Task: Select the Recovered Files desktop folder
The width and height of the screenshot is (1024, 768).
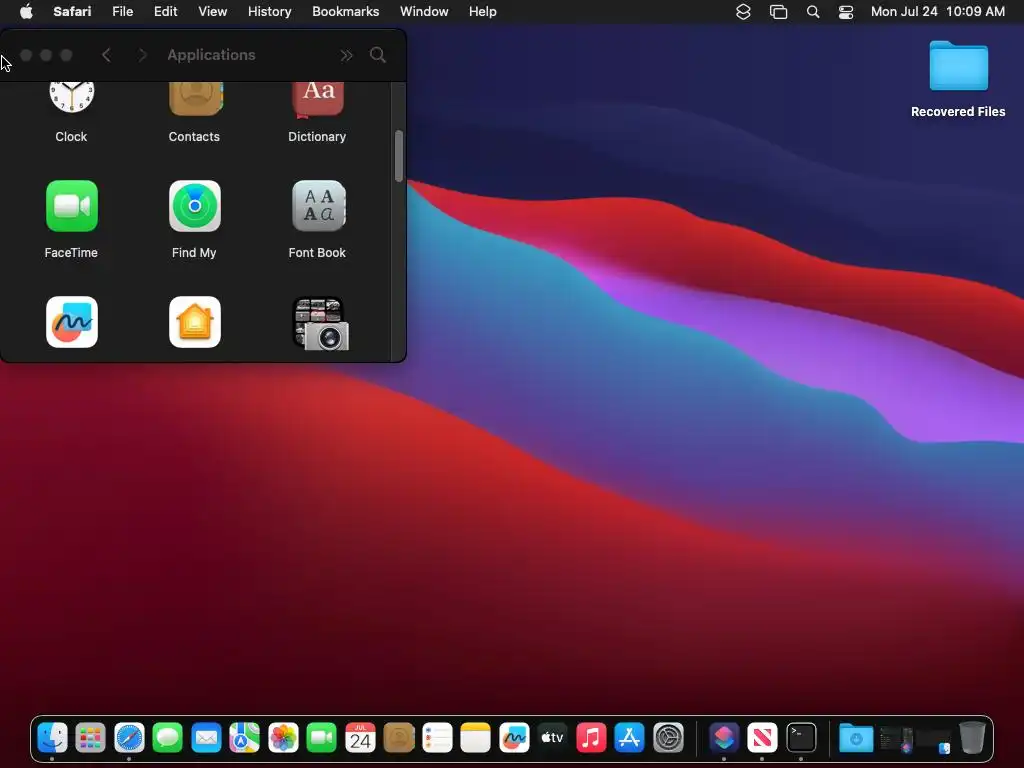Action: point(958,80)
